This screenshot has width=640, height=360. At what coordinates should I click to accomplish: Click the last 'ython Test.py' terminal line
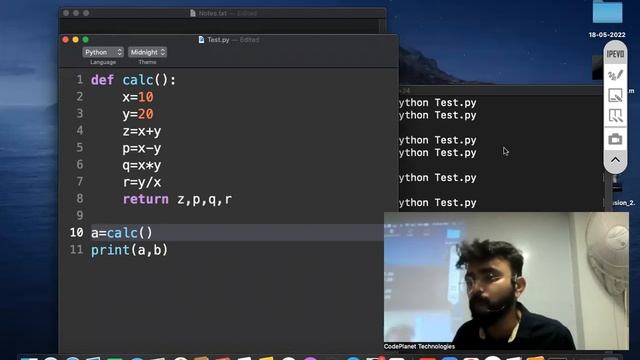[438, 202]
